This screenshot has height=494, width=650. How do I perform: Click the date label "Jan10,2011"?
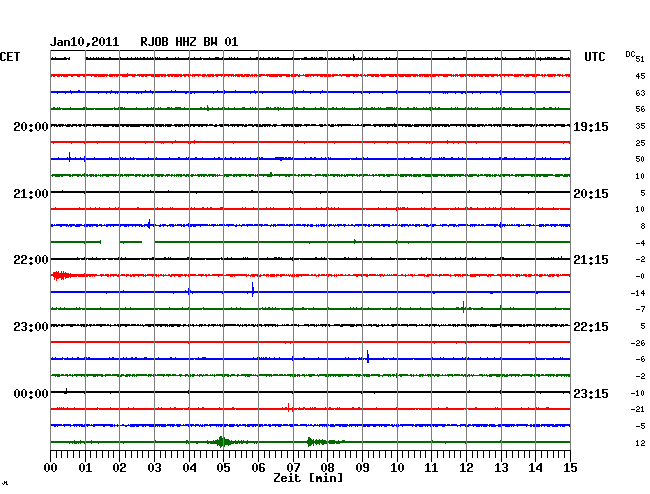tap(85, 42)
